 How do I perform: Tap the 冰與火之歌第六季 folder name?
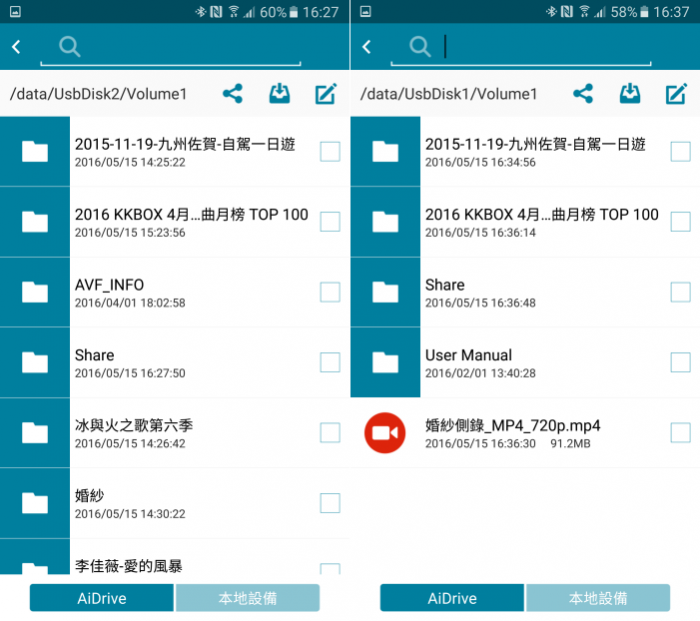[134, 425]
